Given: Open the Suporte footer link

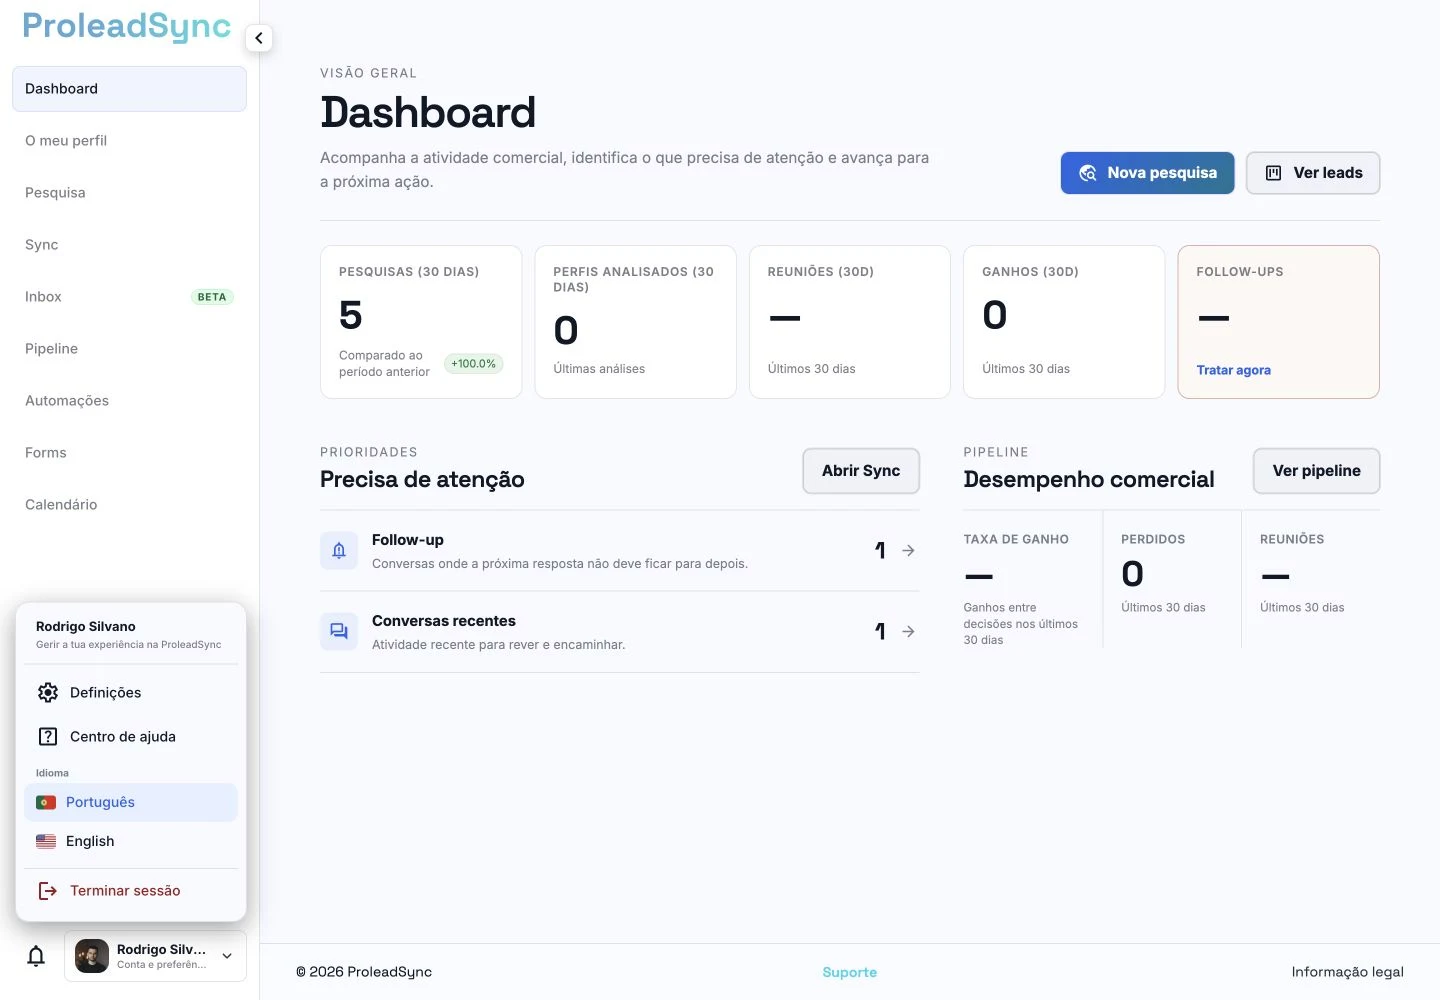Looking at the screenshot, I should (x=849, y=972).
